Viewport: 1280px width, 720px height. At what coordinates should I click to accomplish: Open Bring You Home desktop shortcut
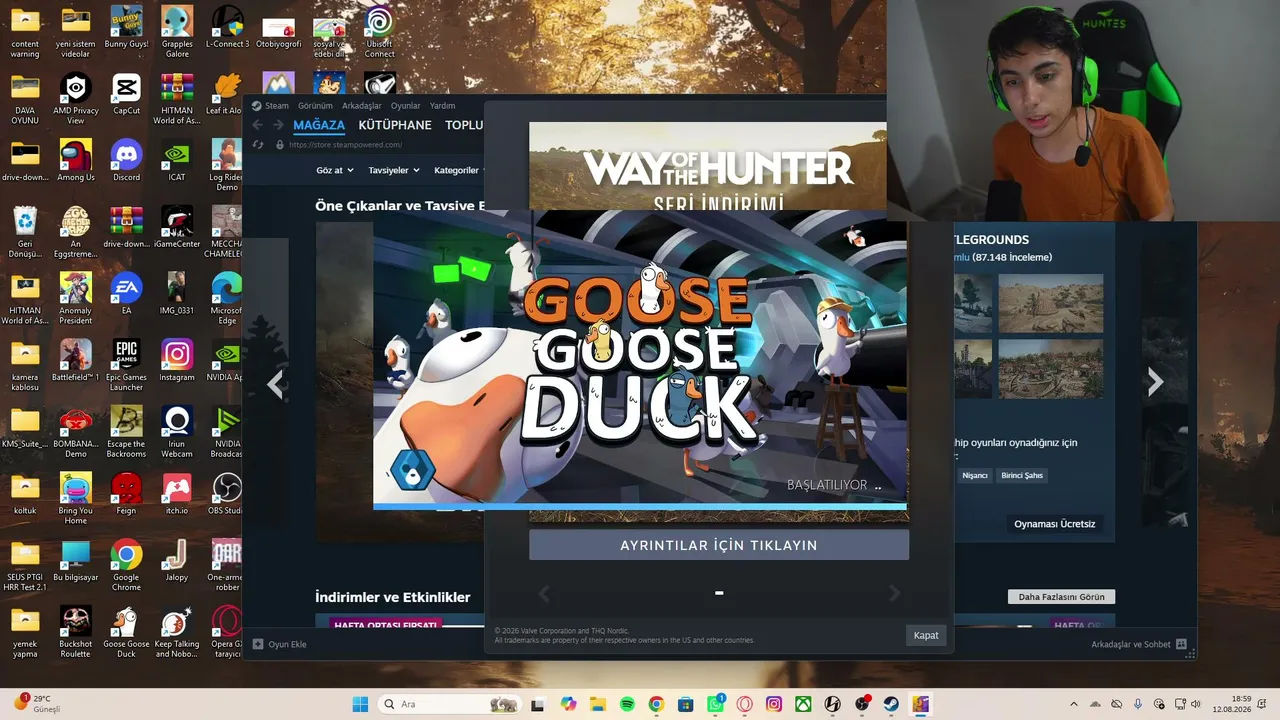[x=76, y=498]
